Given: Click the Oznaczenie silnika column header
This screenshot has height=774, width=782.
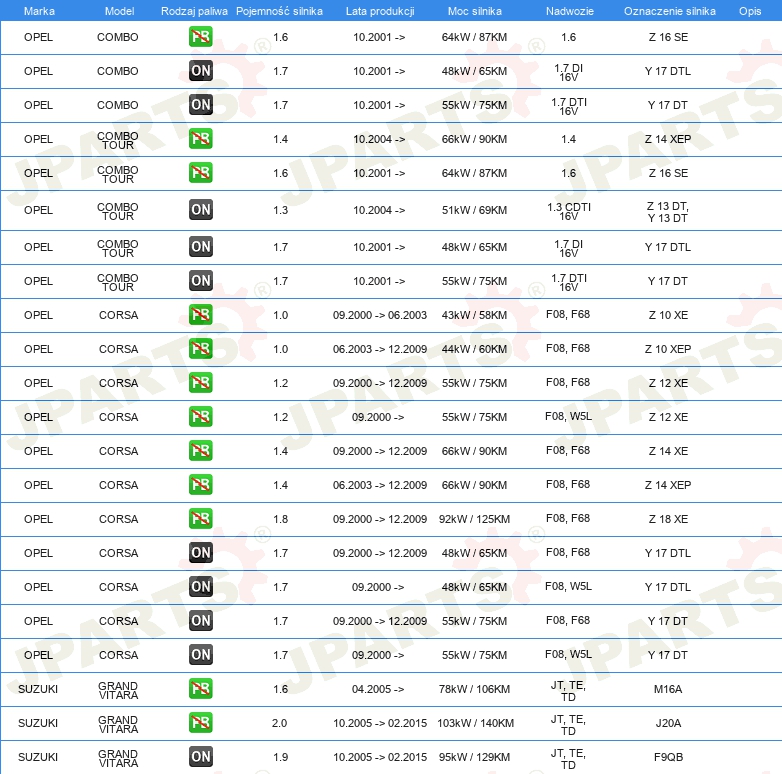Looking at the screenshot, I should [x=670, y=11].
